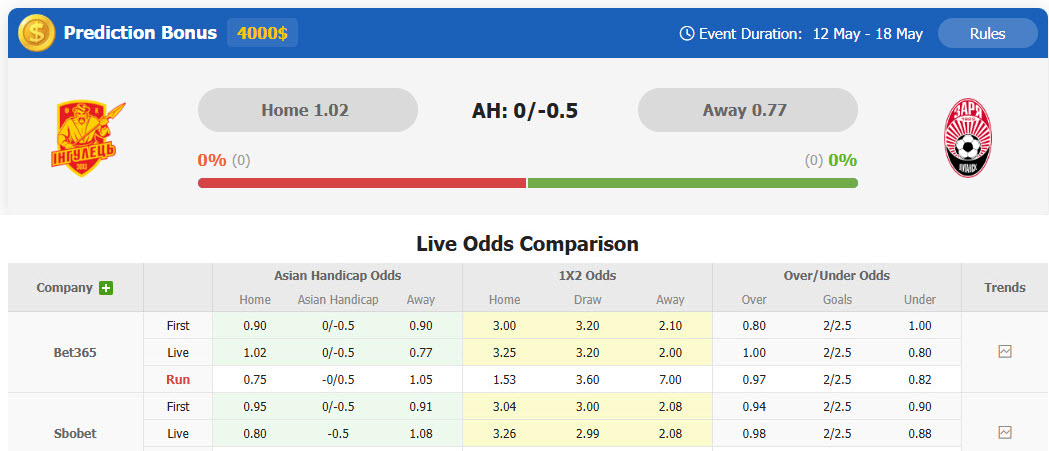The height and width of the screenshot is (451, 1049).
Task: Click the Over/Under Odds column header
Action: point(837,275)
